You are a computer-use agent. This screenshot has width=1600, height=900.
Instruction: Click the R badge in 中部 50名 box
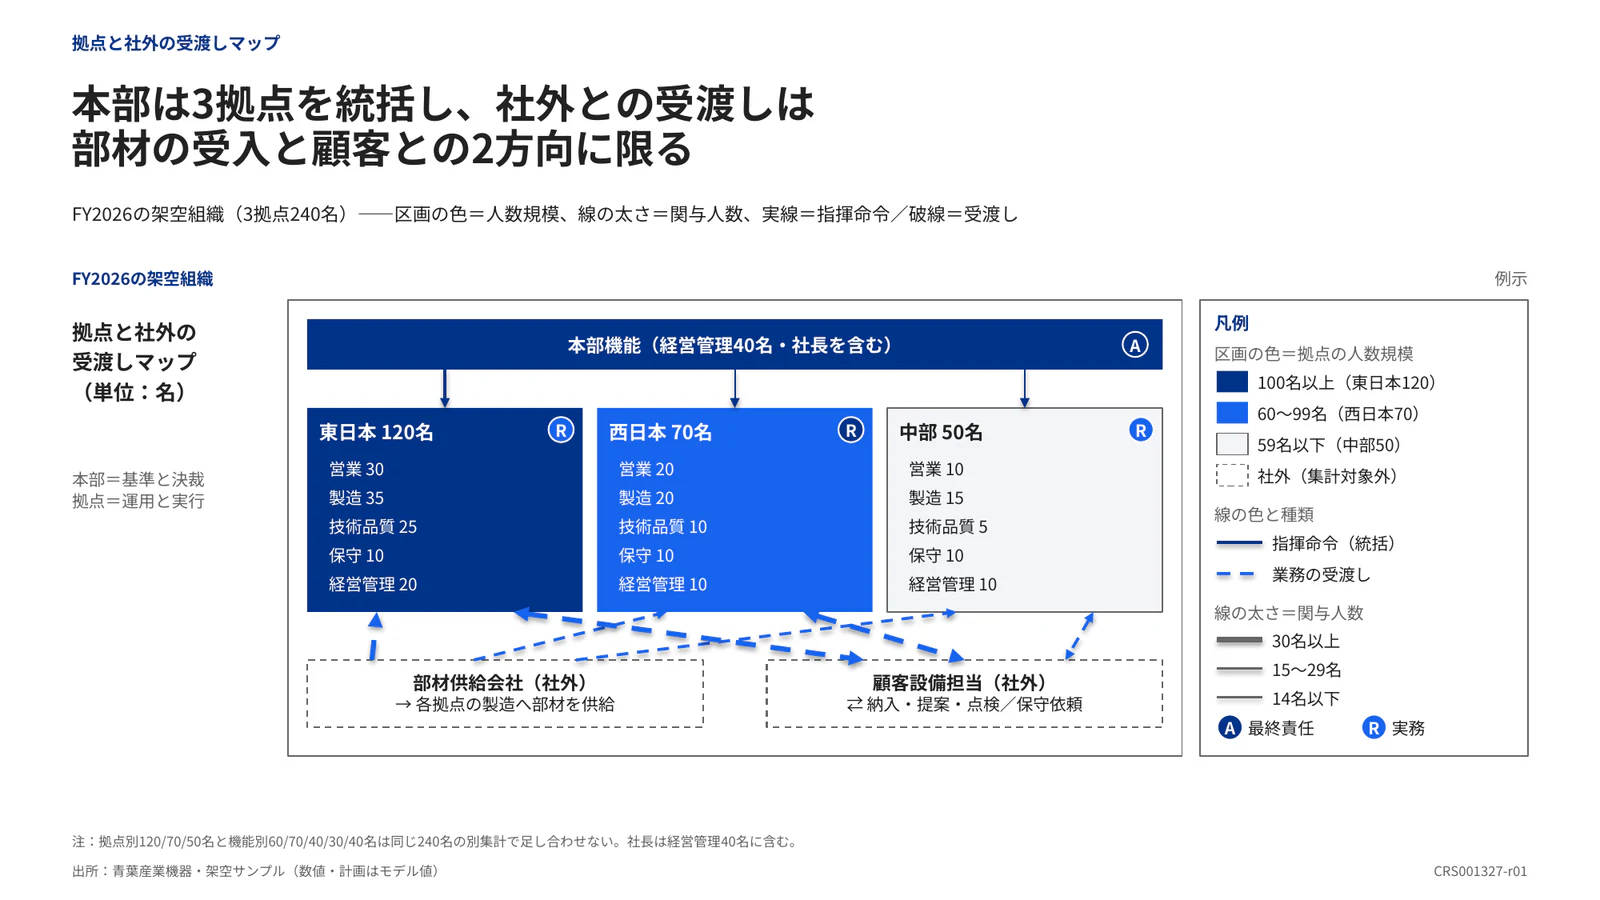click(1140, 430)
